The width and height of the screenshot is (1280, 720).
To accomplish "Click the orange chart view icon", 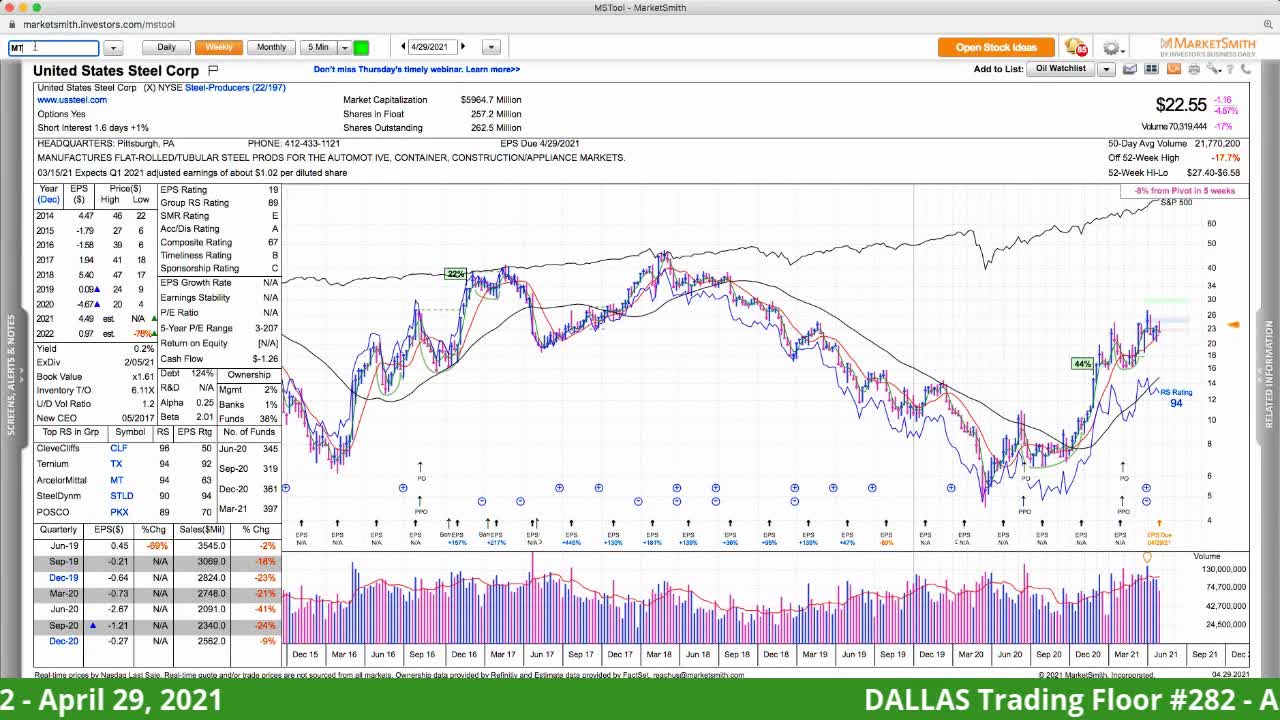I will tap(1173, 69).
